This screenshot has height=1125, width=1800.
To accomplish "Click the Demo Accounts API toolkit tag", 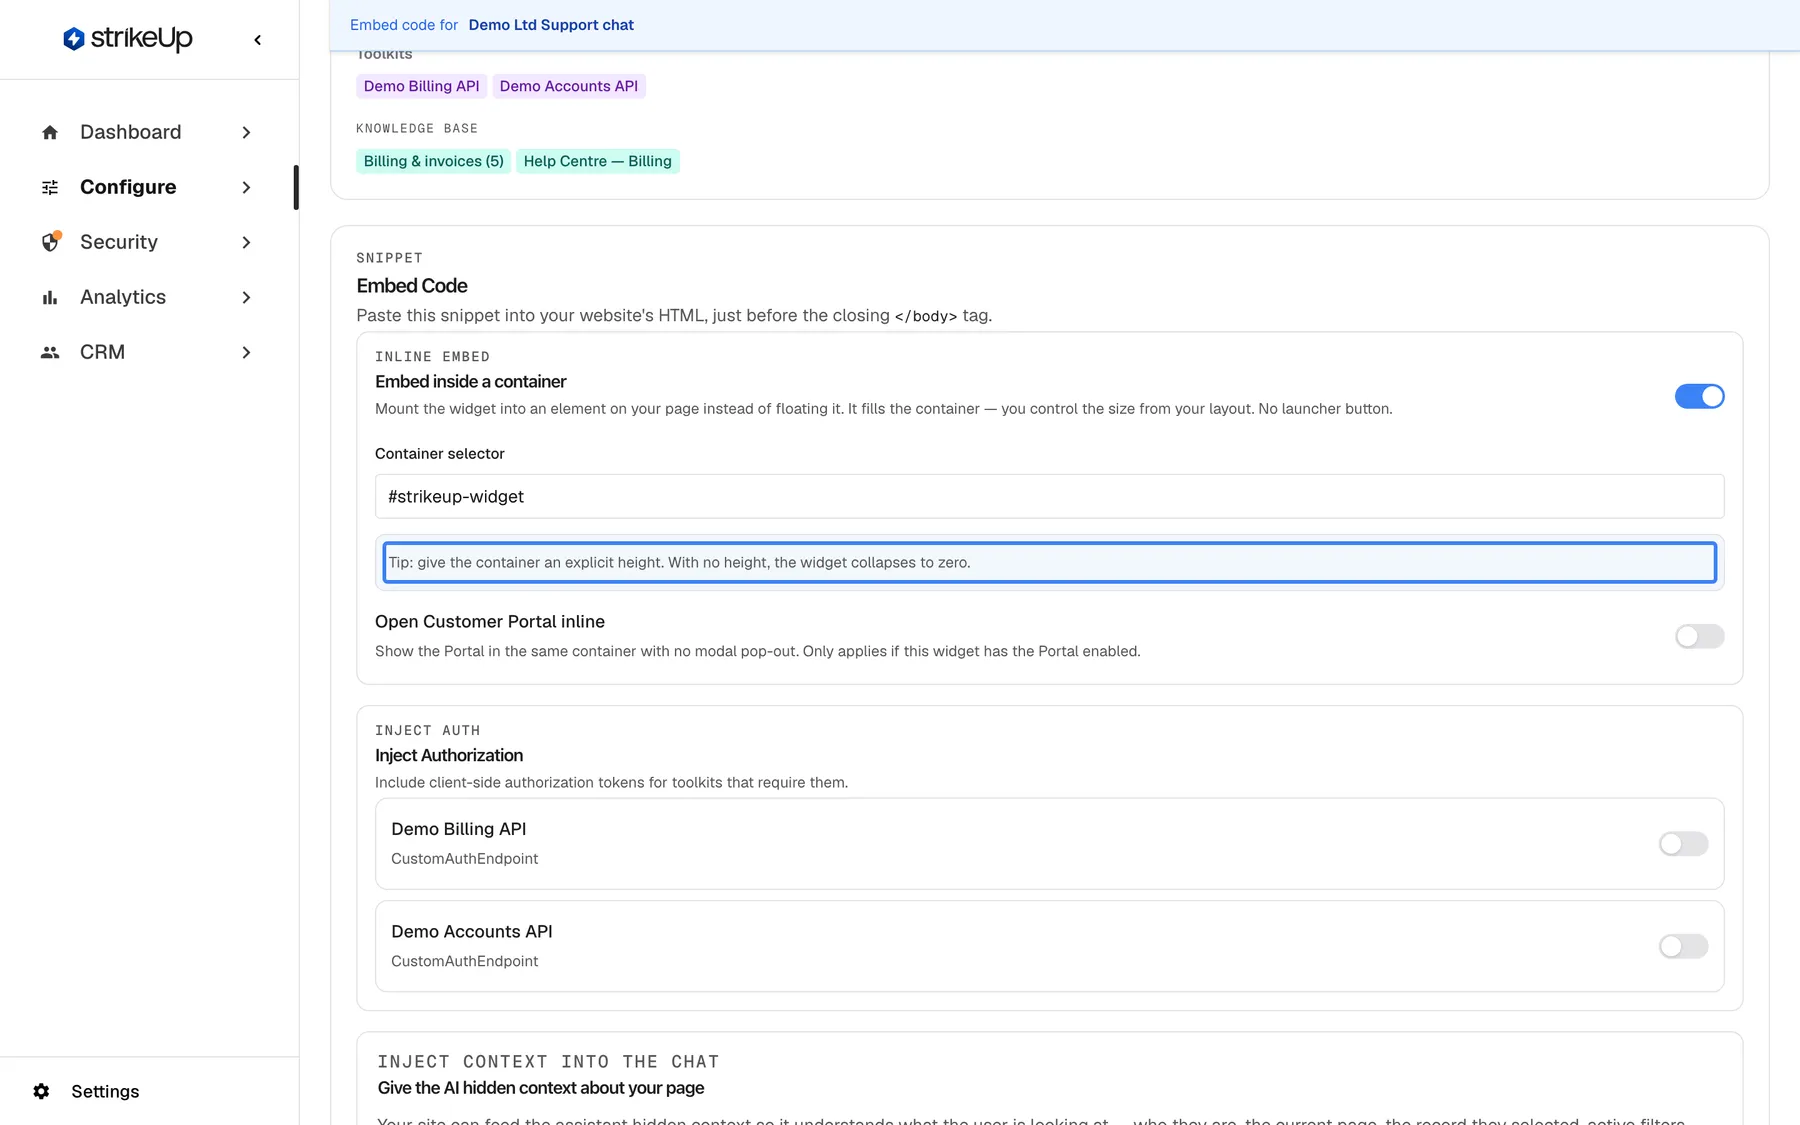I will tap(568, 86).
